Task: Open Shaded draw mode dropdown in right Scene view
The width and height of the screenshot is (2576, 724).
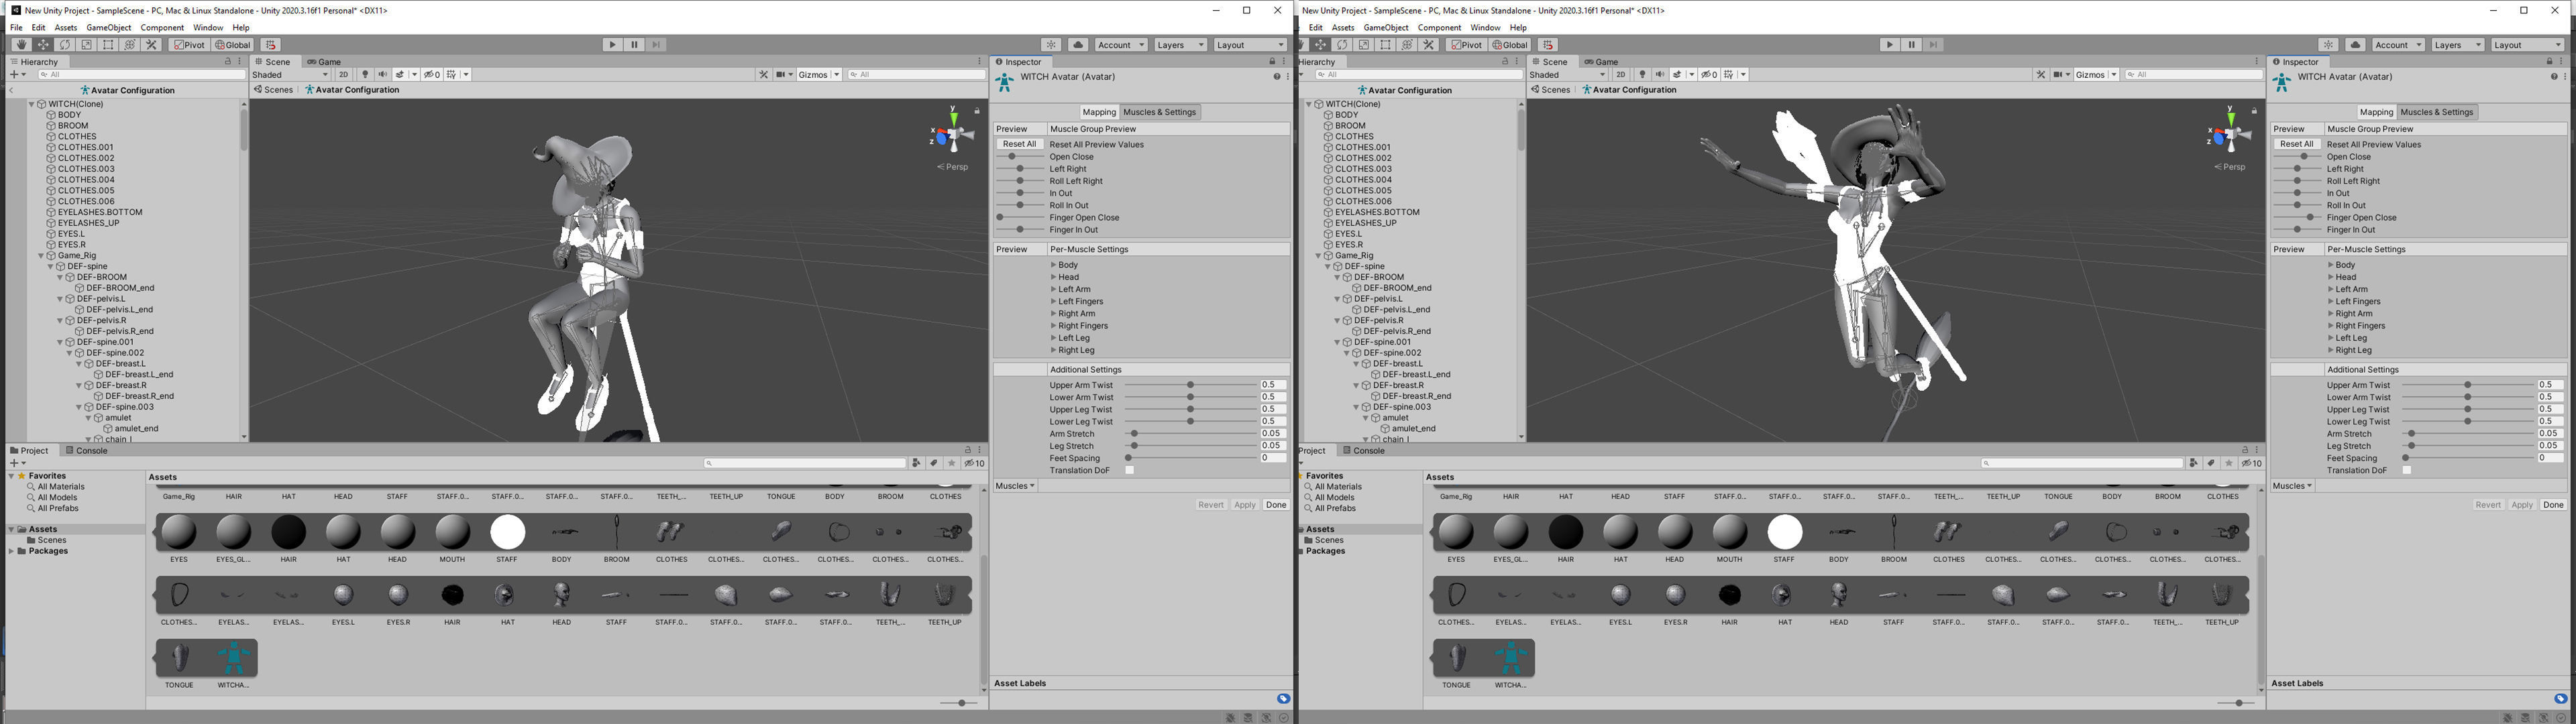Action: (1567, 75)
